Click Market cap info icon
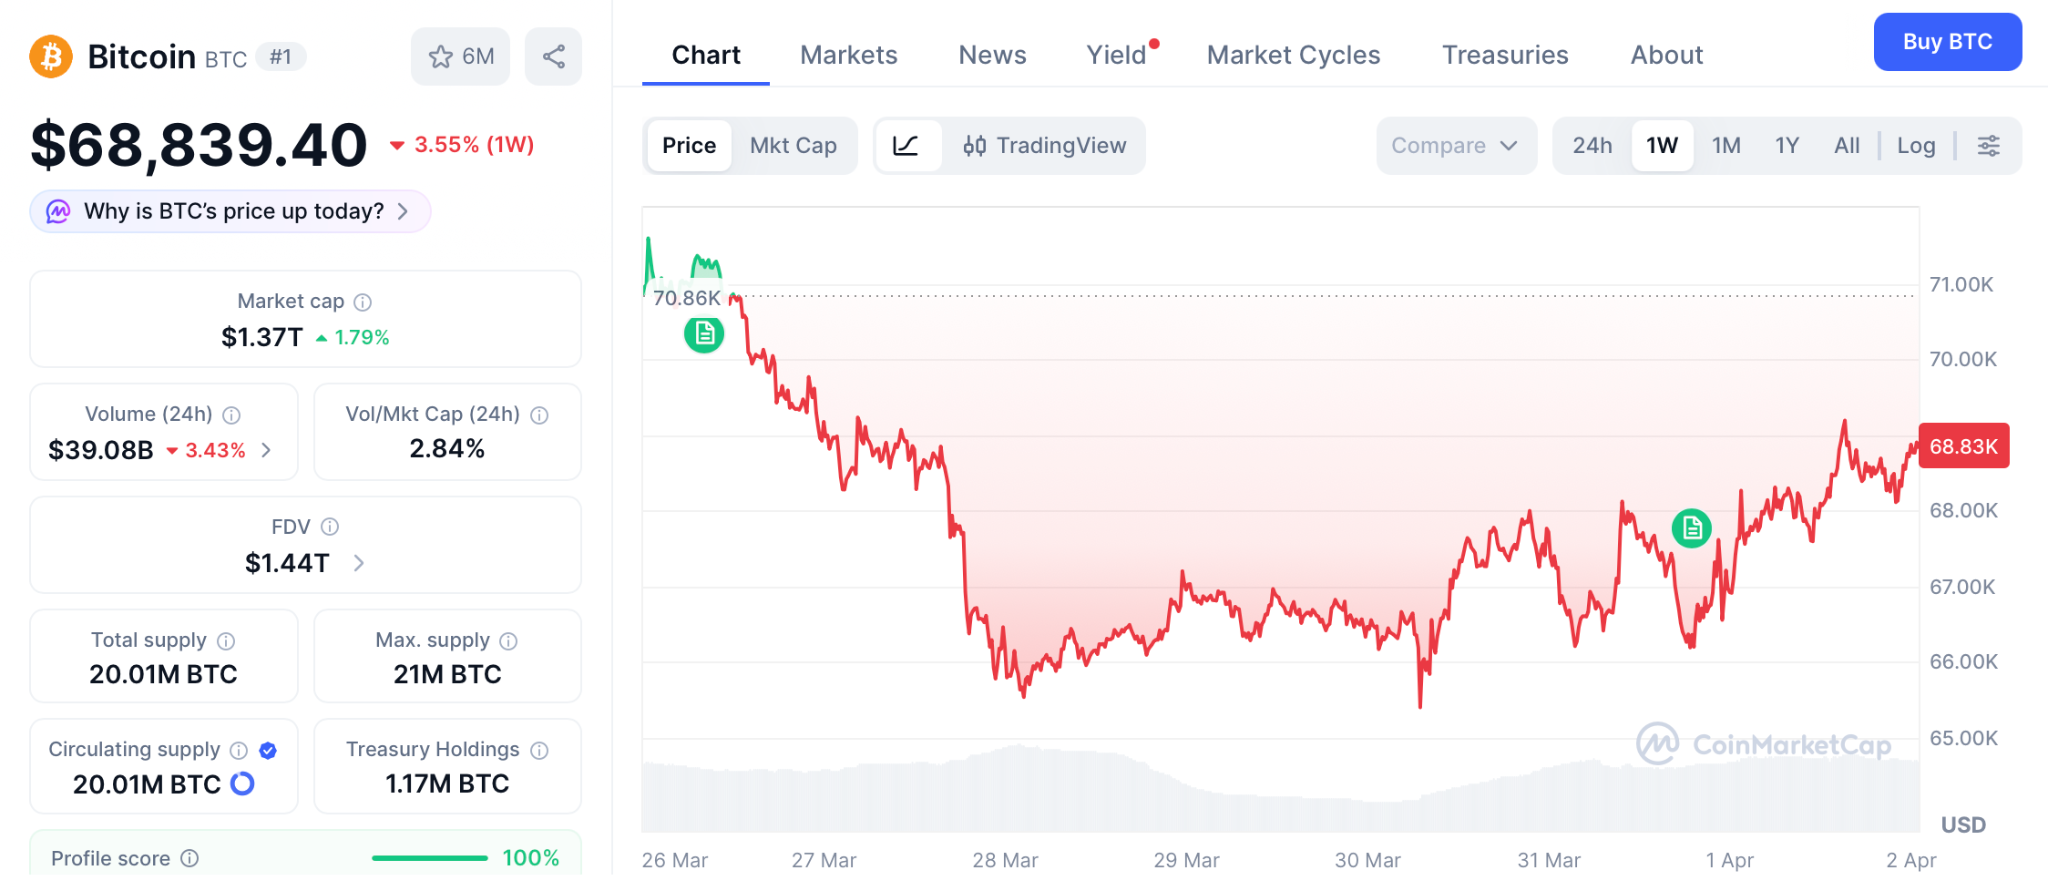Screen dimensions: 2048x875 click(x=363, y=302)
